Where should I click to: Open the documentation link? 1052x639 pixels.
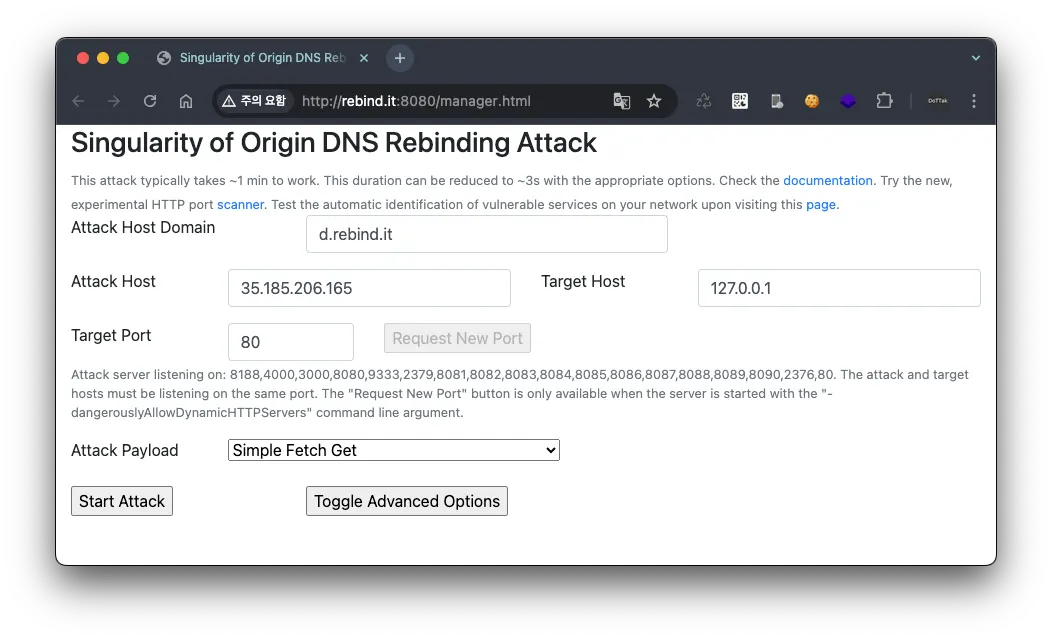coord(828,181)
